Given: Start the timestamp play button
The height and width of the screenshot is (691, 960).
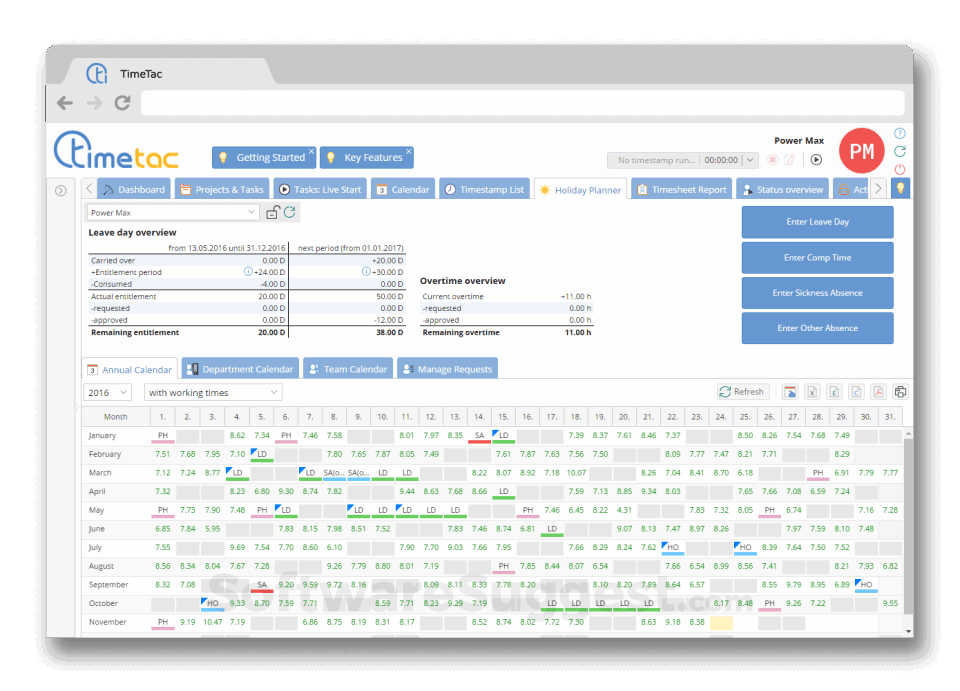Looking at the screenshot, I should coord(815,160).
